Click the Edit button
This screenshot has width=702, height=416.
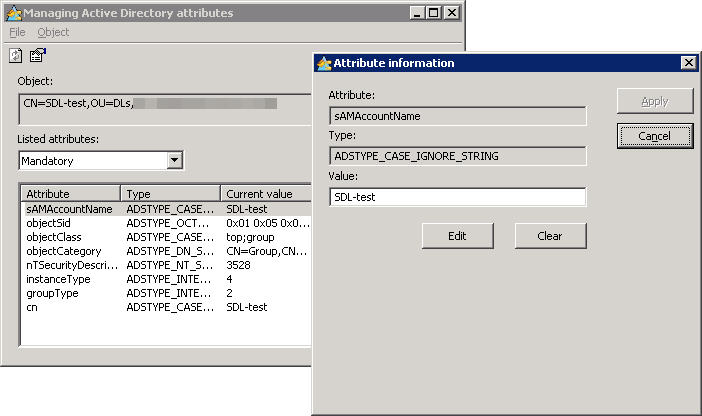coord(457,236)
